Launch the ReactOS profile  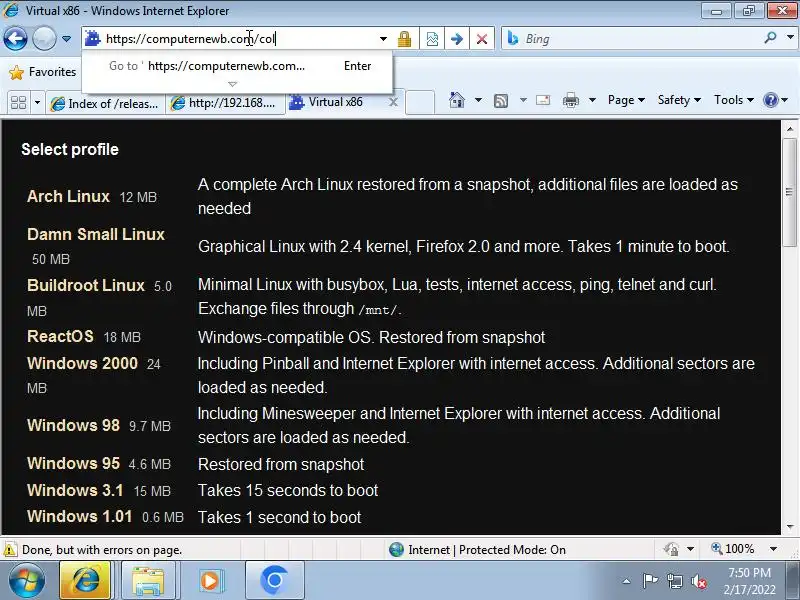(x=60, y=336)
